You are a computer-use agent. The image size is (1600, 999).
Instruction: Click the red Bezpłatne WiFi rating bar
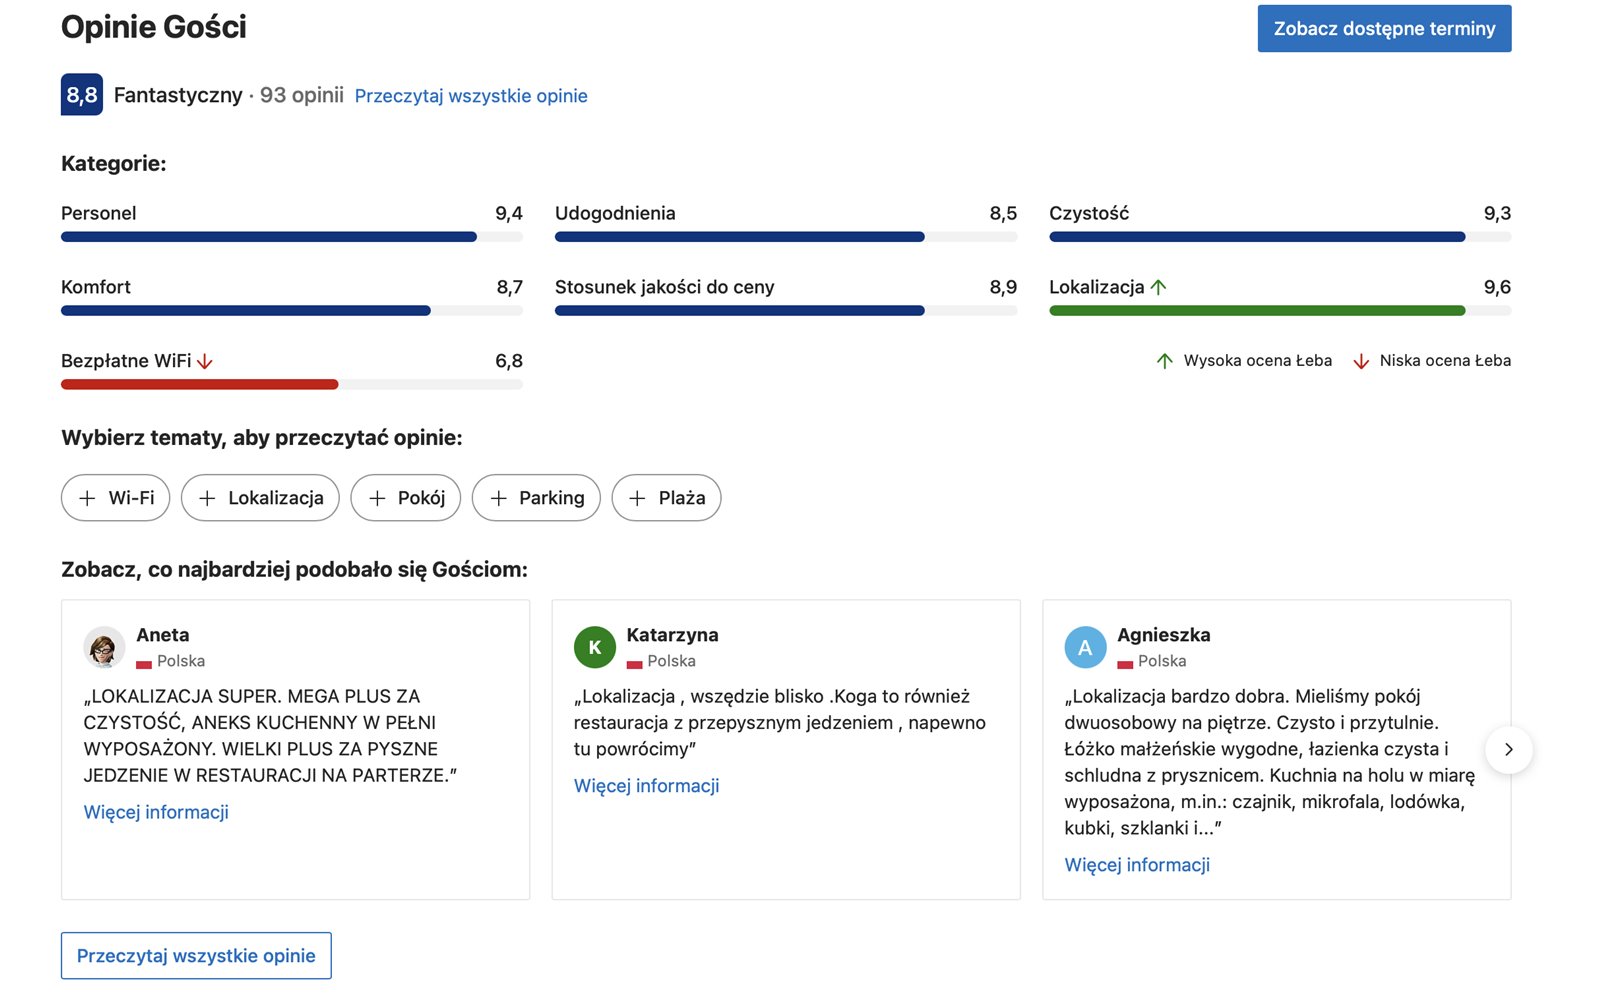[x=200, y=385]
